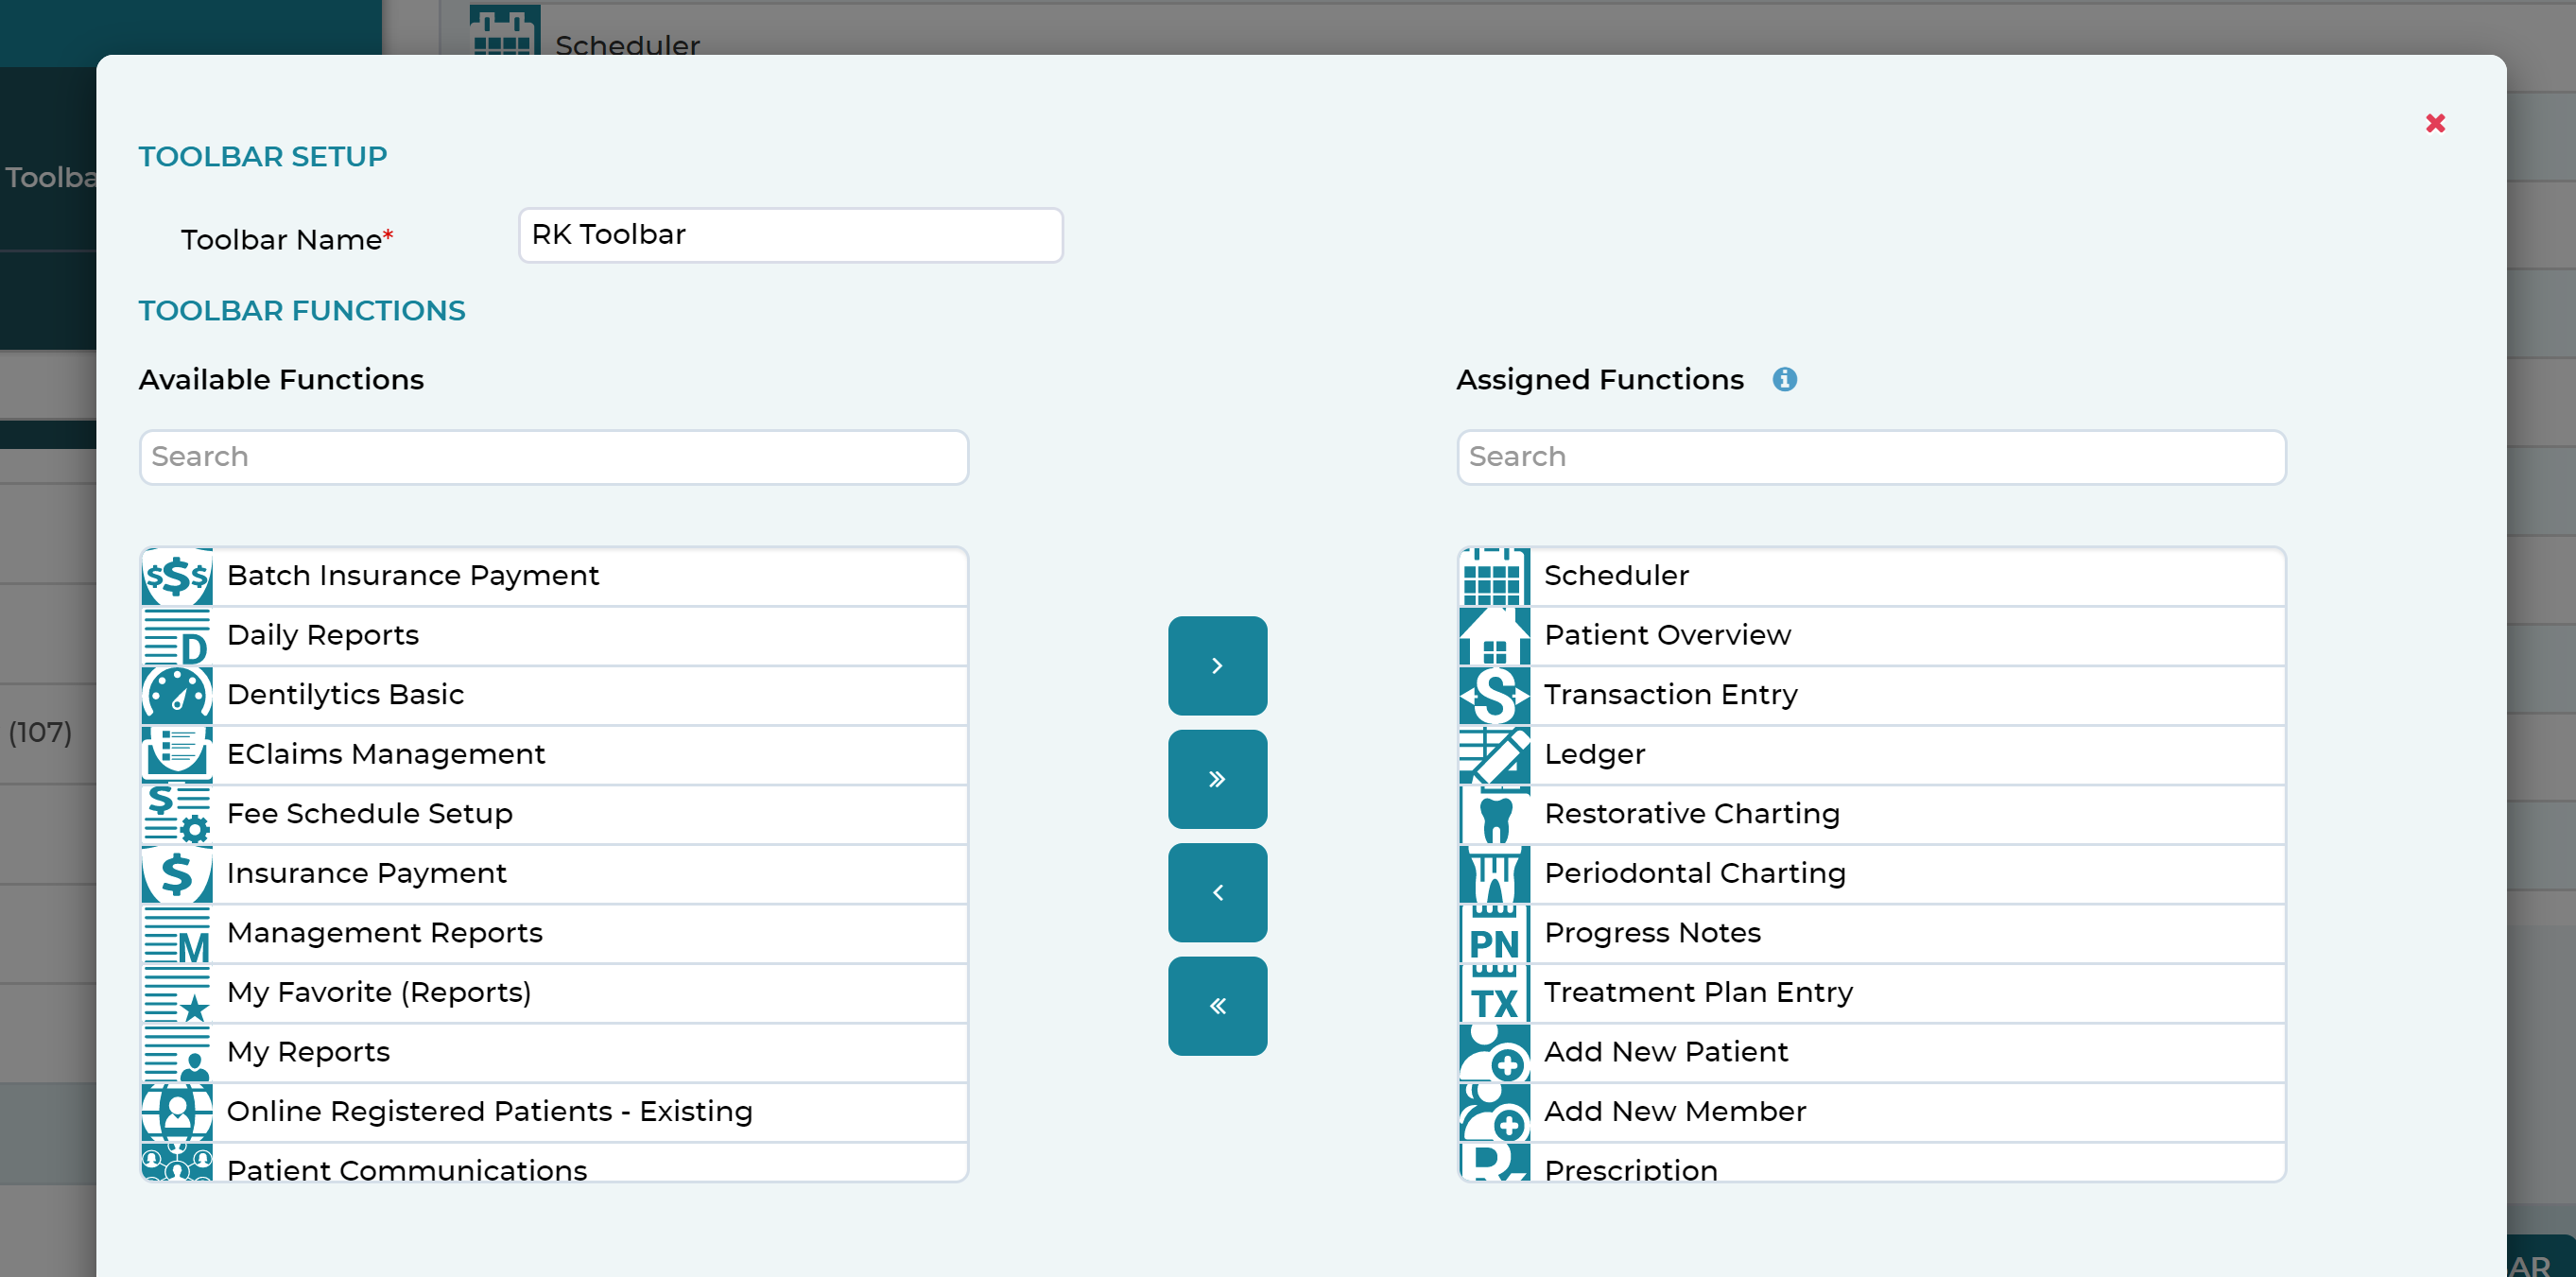Remove selected function from Assigned list
This screenshot has width=2576, height=1277.
(1217, 893)
